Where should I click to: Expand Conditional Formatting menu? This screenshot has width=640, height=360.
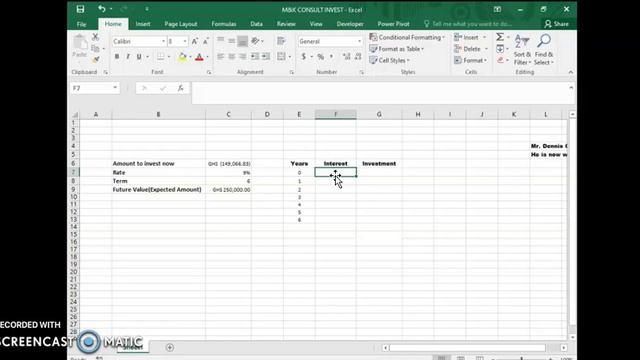click(x=407, y=37)
